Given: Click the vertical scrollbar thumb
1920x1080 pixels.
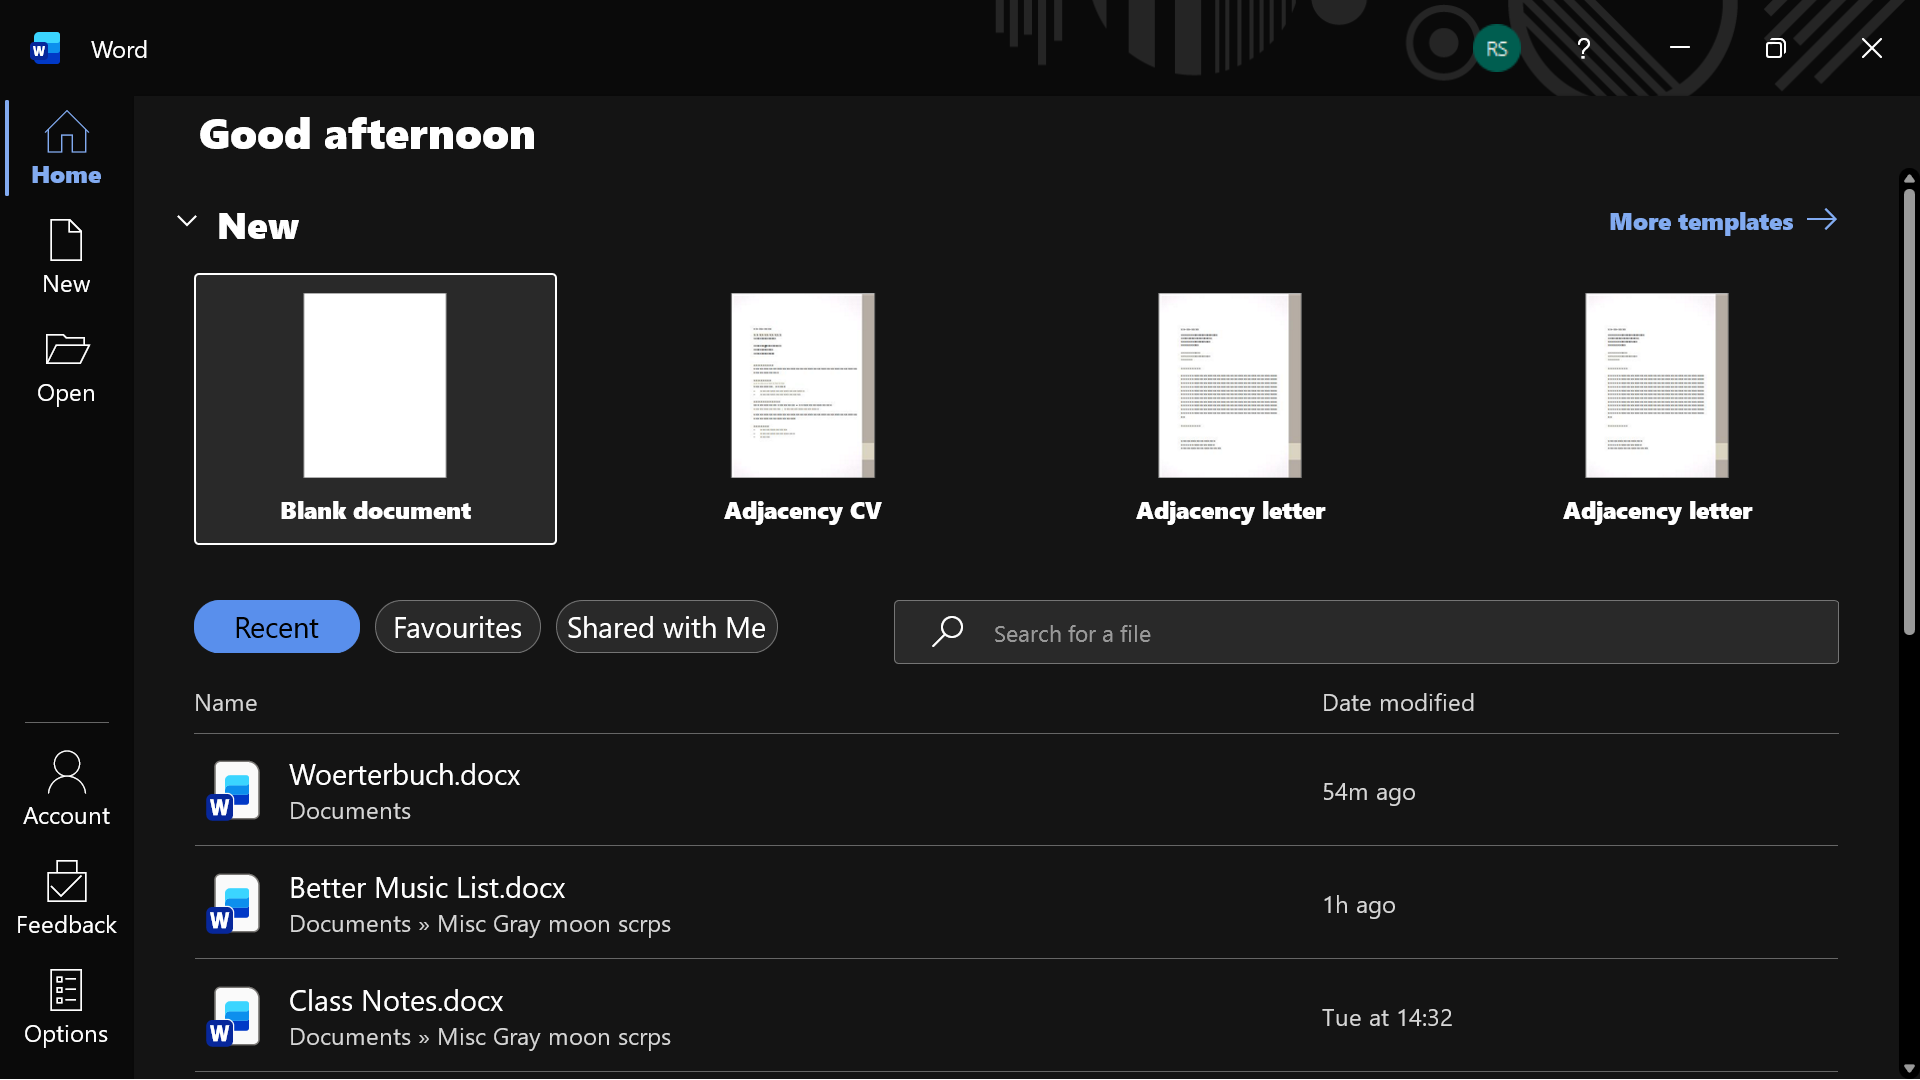Looking at the screenshot, I should tap(1909, 410).
